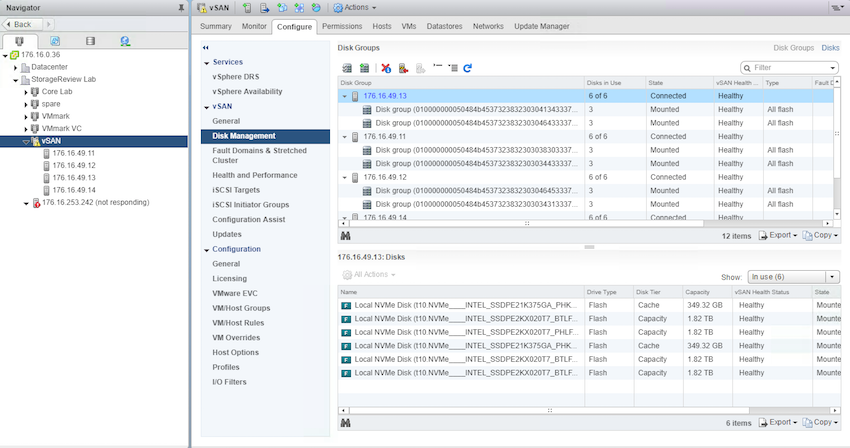The height and width of the screenshot is (448, 850).
Task: Open iSCSI Targets settings
Action: 236,190
